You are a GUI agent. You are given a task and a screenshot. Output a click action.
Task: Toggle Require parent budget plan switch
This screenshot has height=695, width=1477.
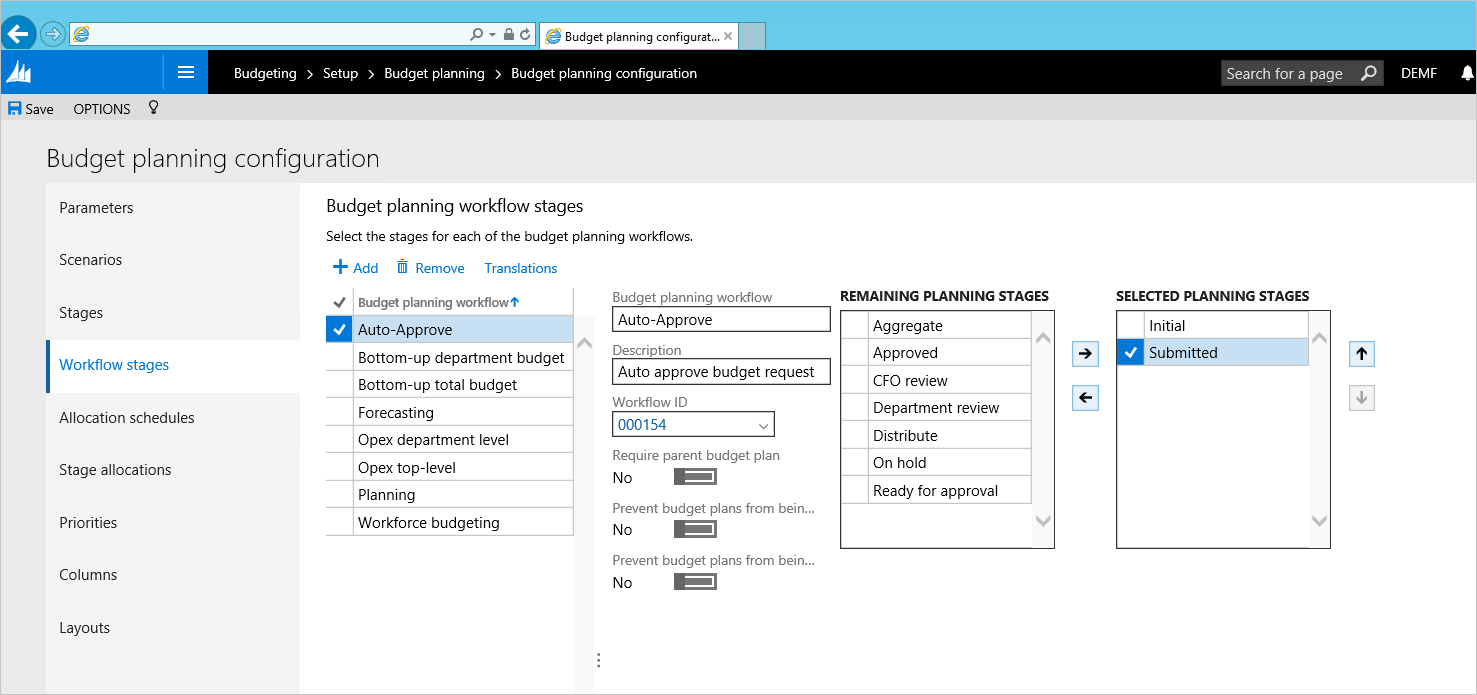695,477
